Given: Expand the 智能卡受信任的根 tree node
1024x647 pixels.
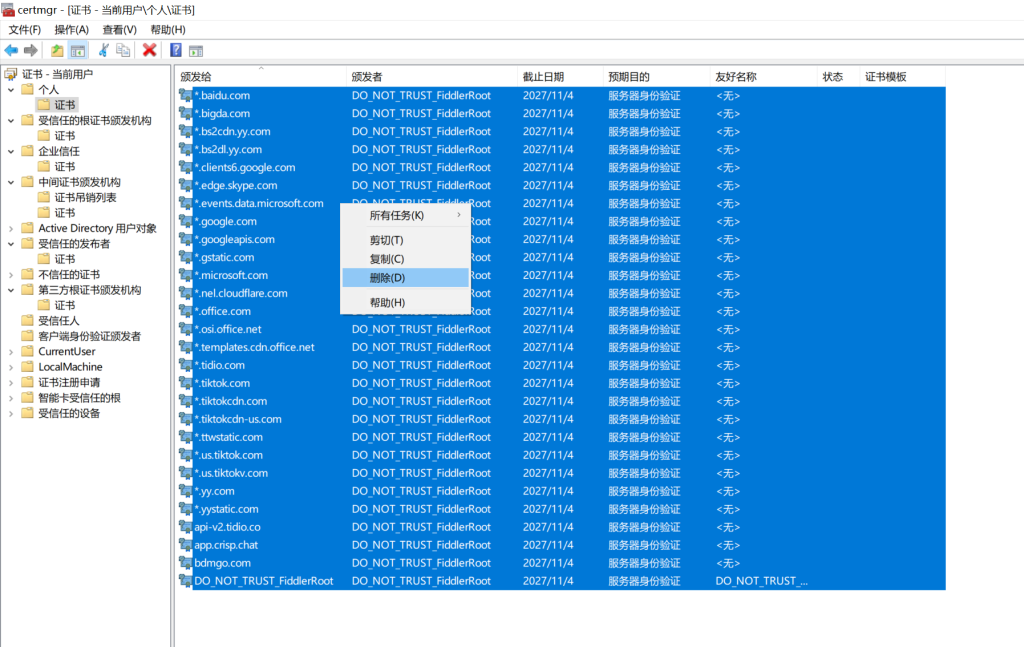Looking at the screenshot, I should [x=11, y=398].
